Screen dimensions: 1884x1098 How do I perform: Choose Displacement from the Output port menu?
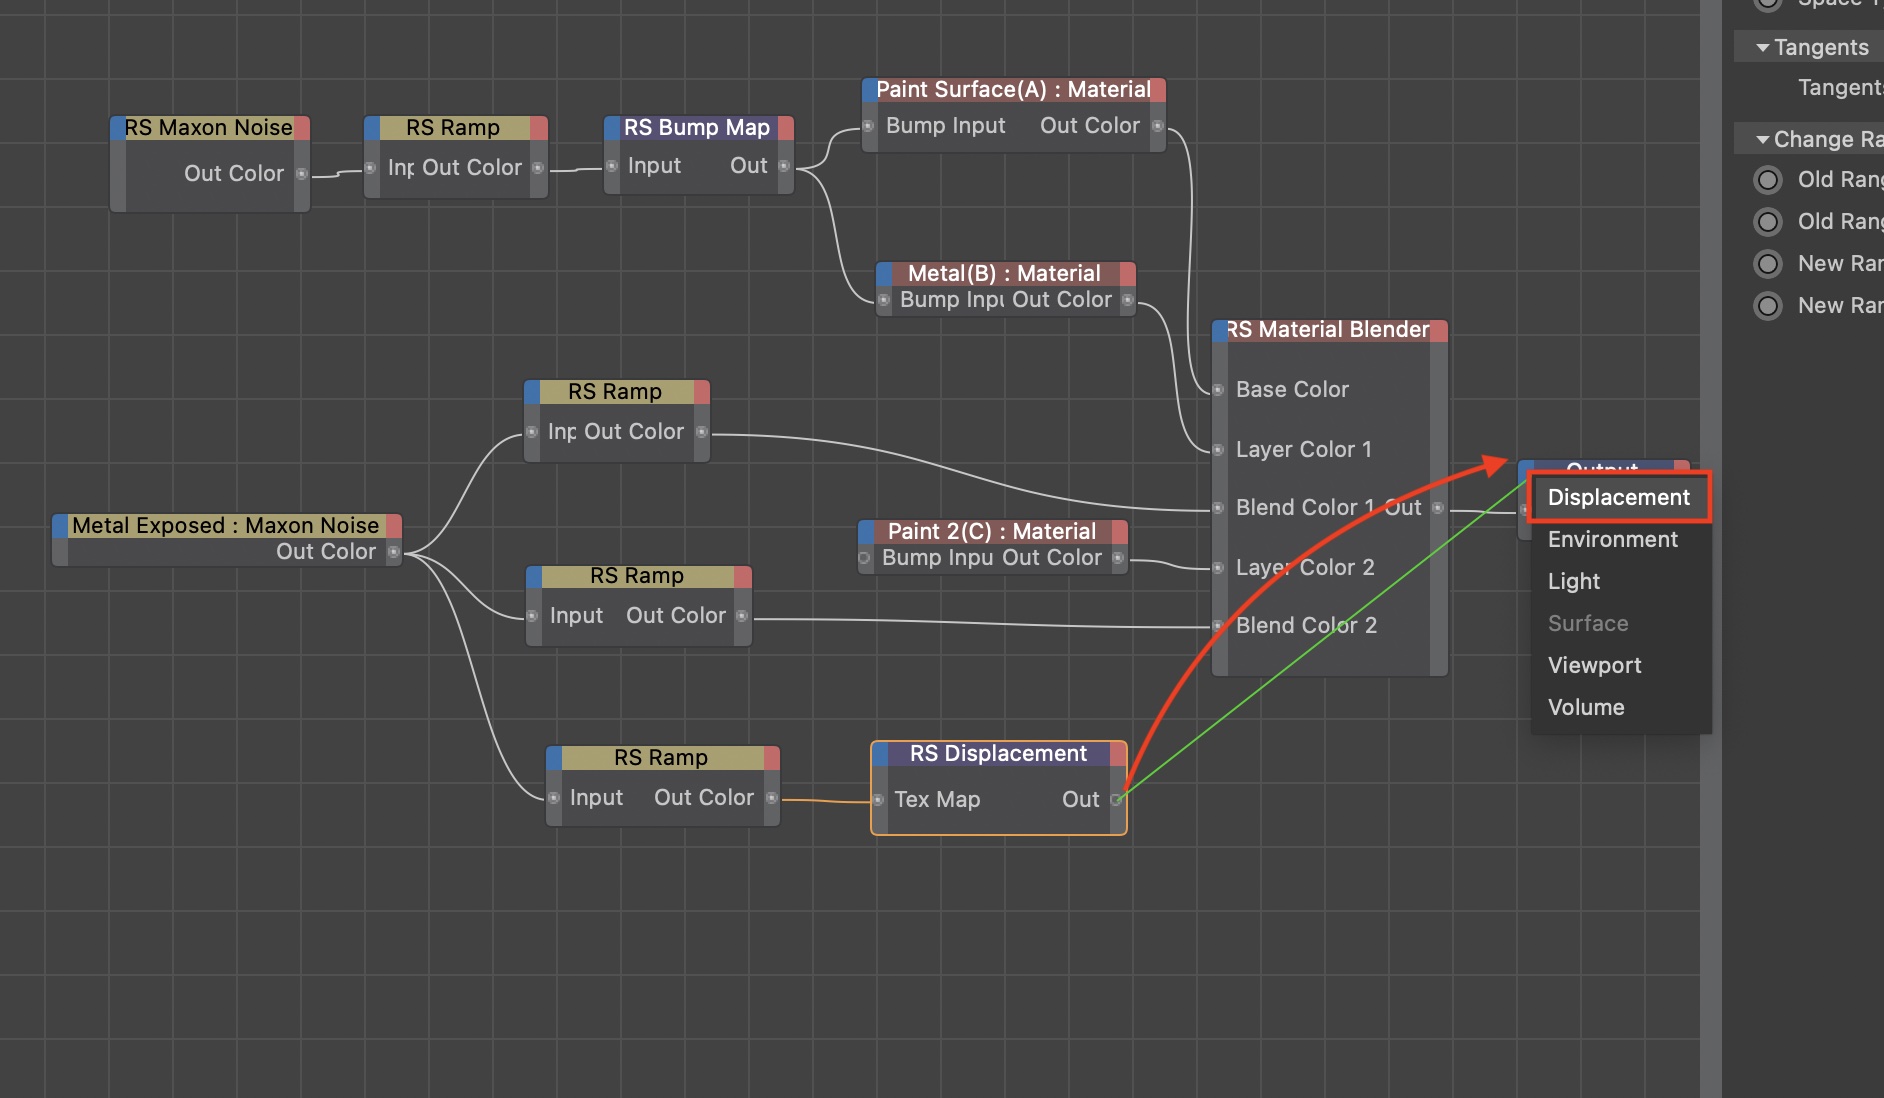(x=1618, y=498)
